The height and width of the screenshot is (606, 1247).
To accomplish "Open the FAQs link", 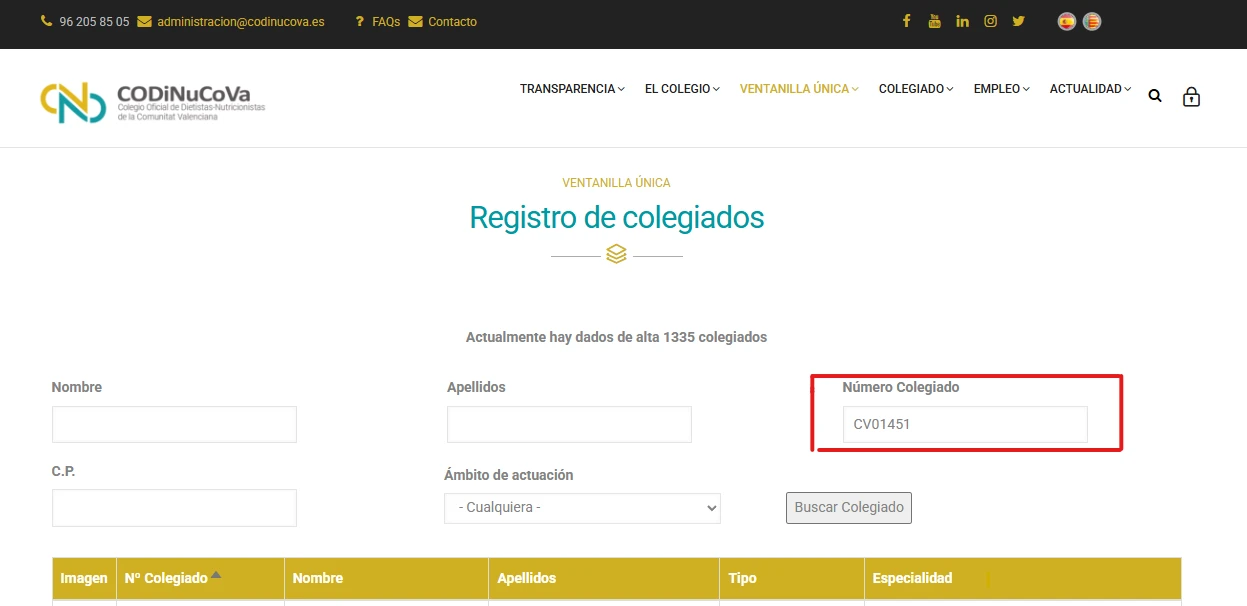I will point(386,22).
